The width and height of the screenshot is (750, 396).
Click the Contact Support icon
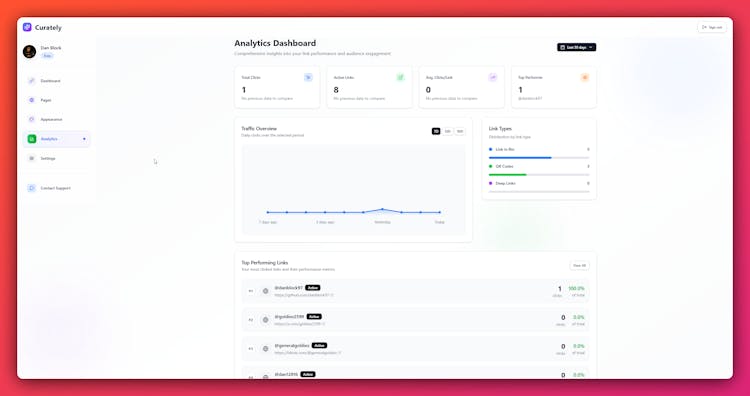32,188
